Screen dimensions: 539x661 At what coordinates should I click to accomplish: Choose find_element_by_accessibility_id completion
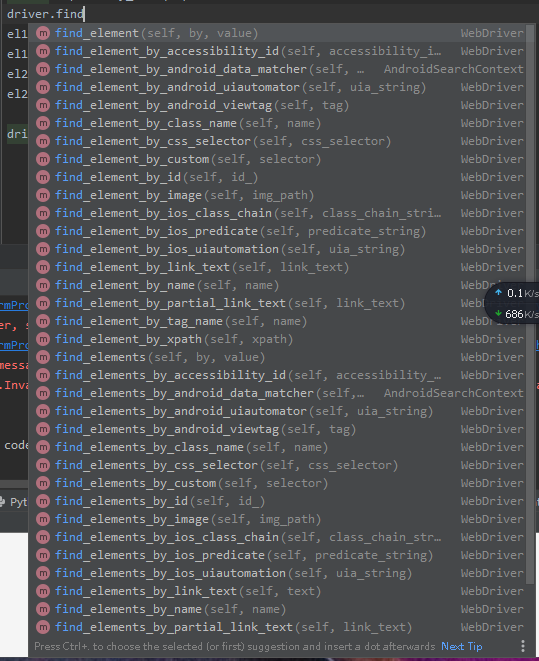(277, 51)
